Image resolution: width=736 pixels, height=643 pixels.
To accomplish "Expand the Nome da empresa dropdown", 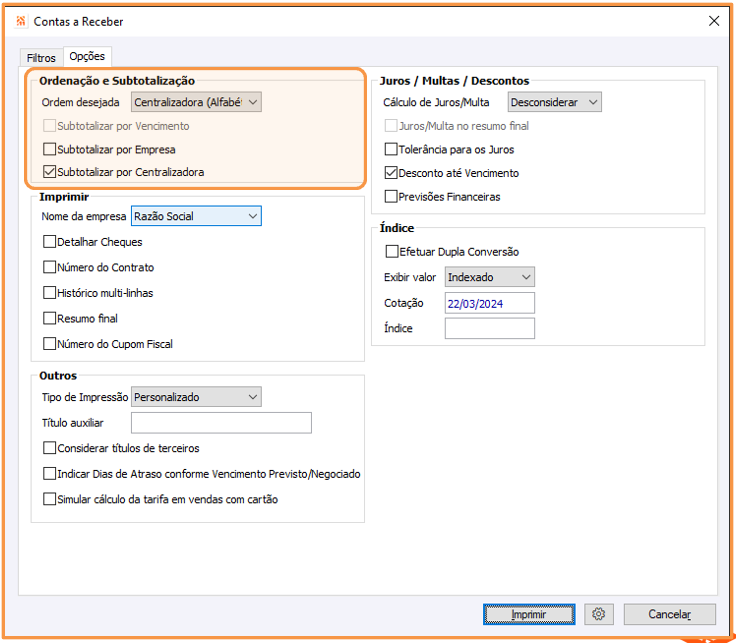I will 196,216.
